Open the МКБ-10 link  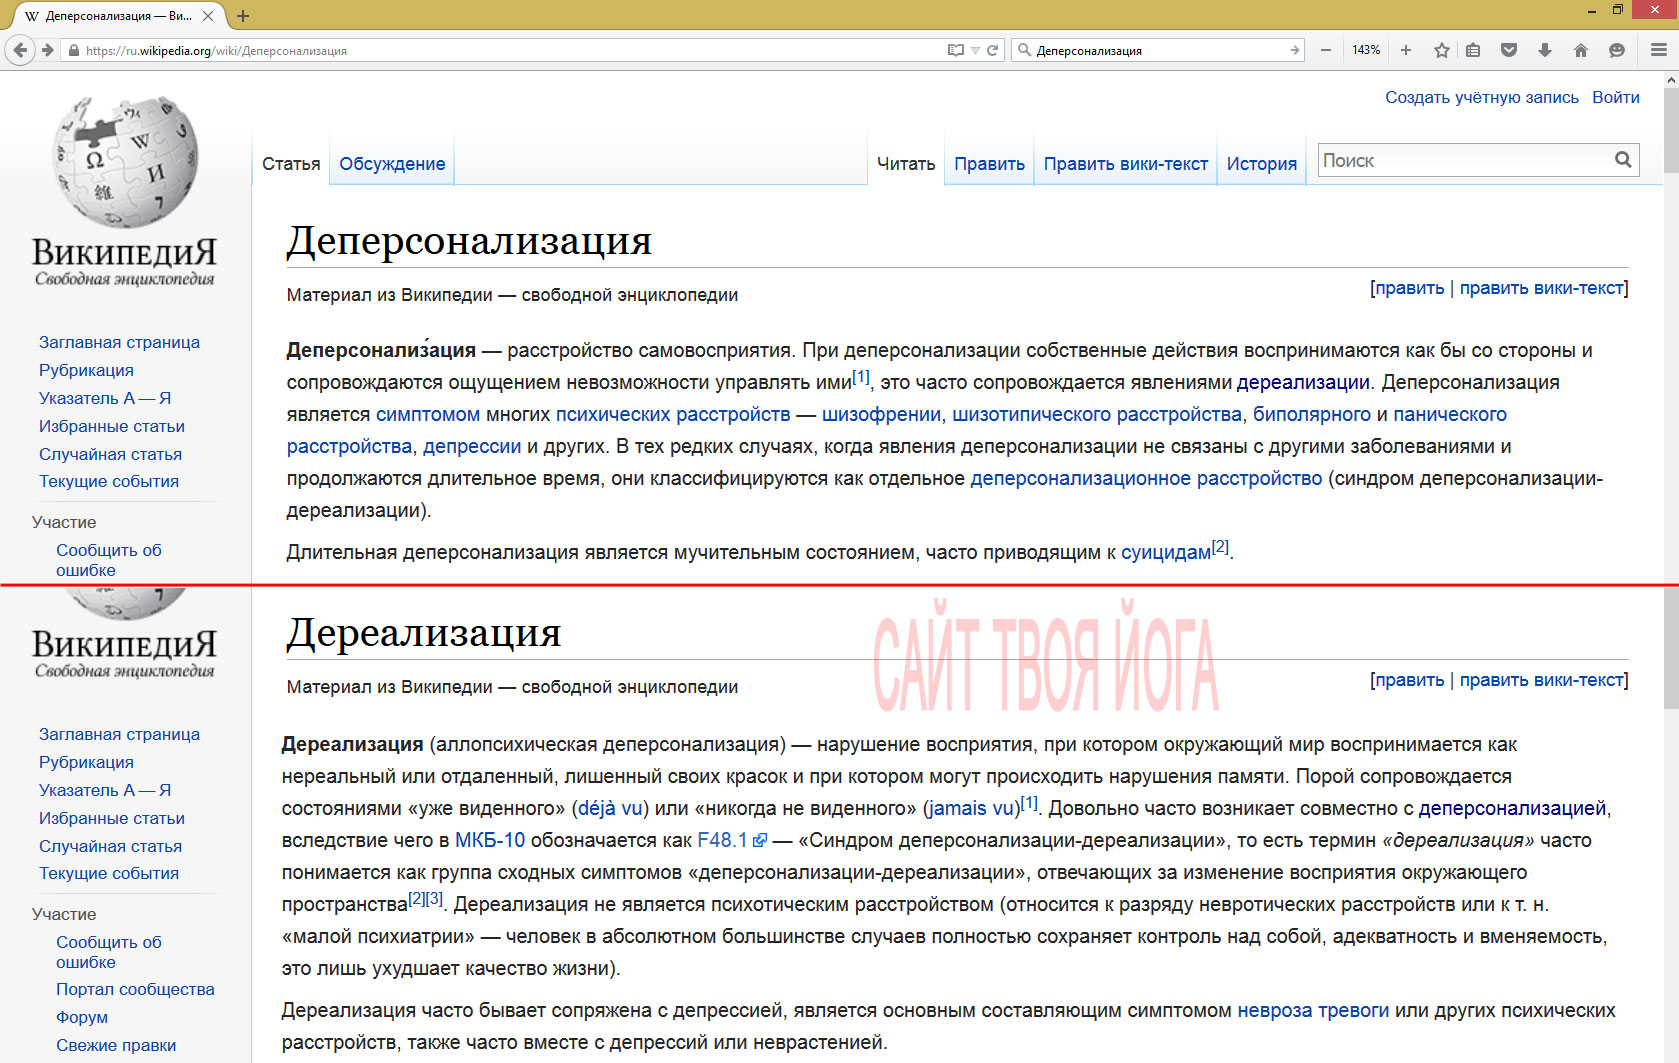[490, 840]
